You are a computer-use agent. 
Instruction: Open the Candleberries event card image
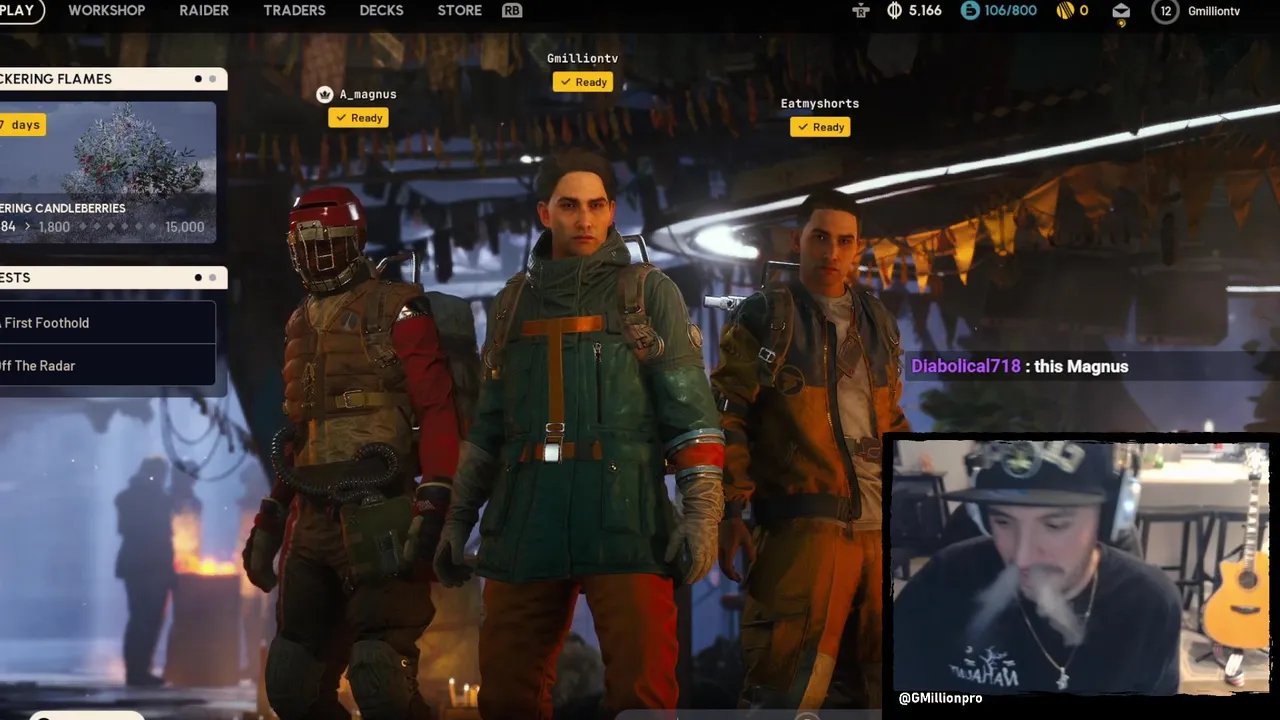(107, 172)
